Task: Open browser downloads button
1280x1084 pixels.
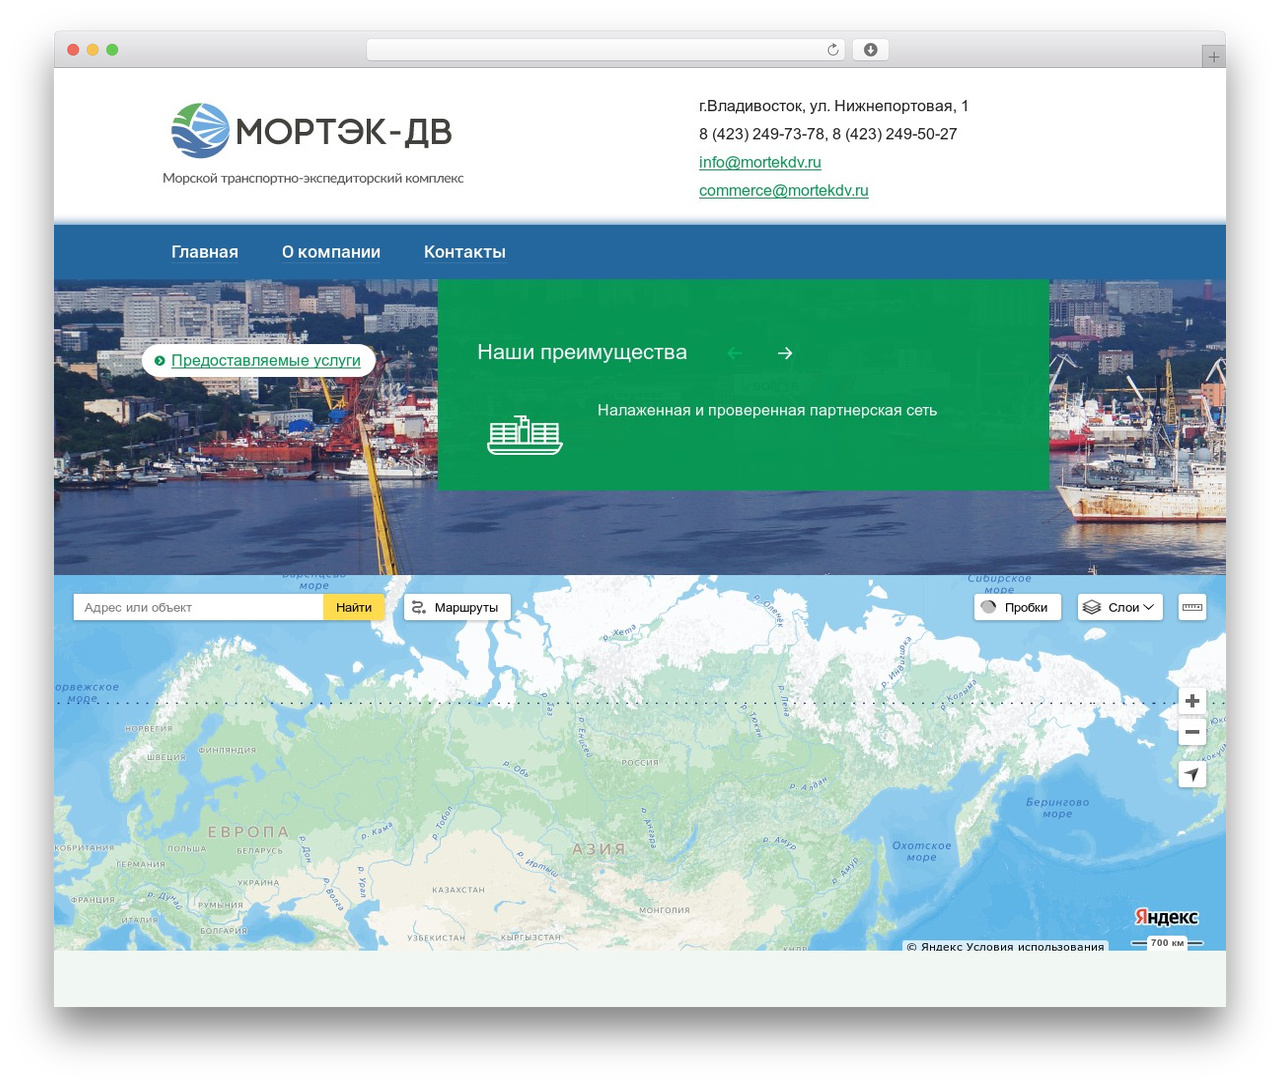Action: [870, 50]
